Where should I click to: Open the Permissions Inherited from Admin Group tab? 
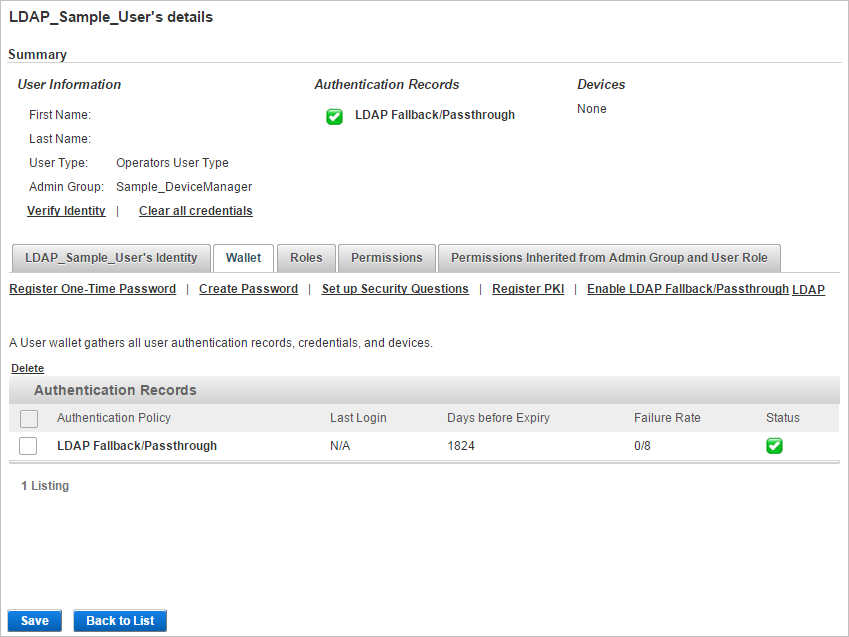click(x=609, y=258)
